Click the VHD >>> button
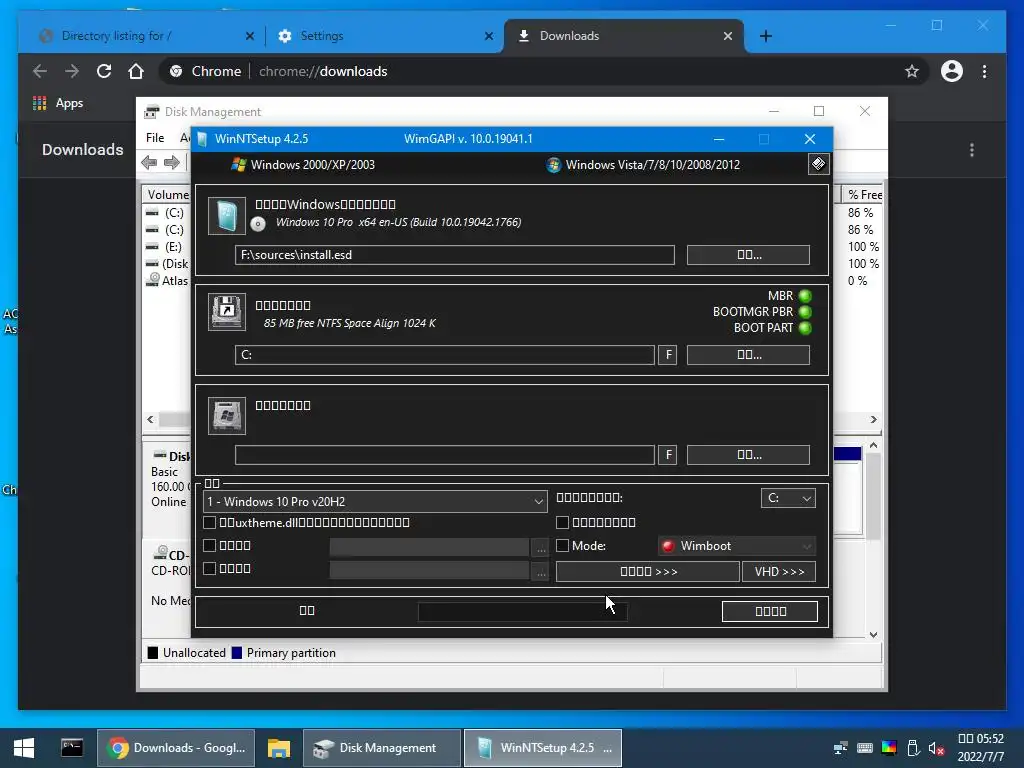This screenshot has height=768, width=1024. tap(779, 571)
